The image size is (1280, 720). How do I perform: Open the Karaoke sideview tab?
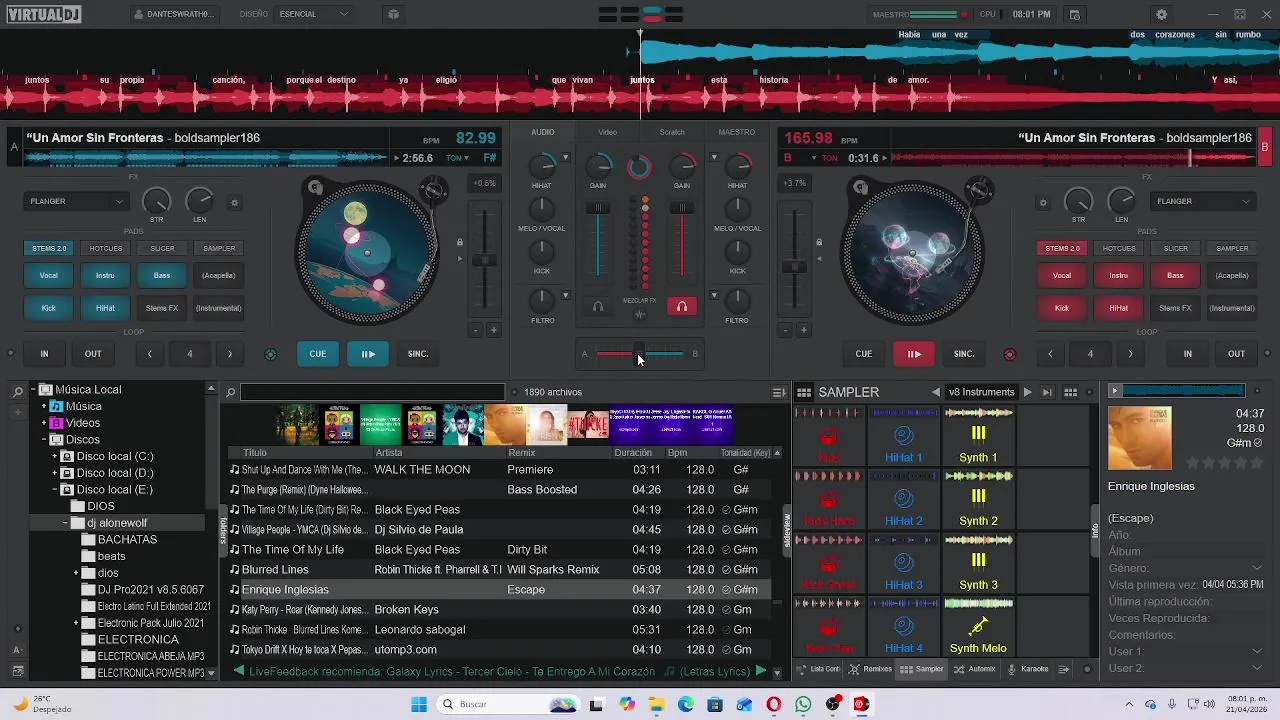[x=1027, y=669]
